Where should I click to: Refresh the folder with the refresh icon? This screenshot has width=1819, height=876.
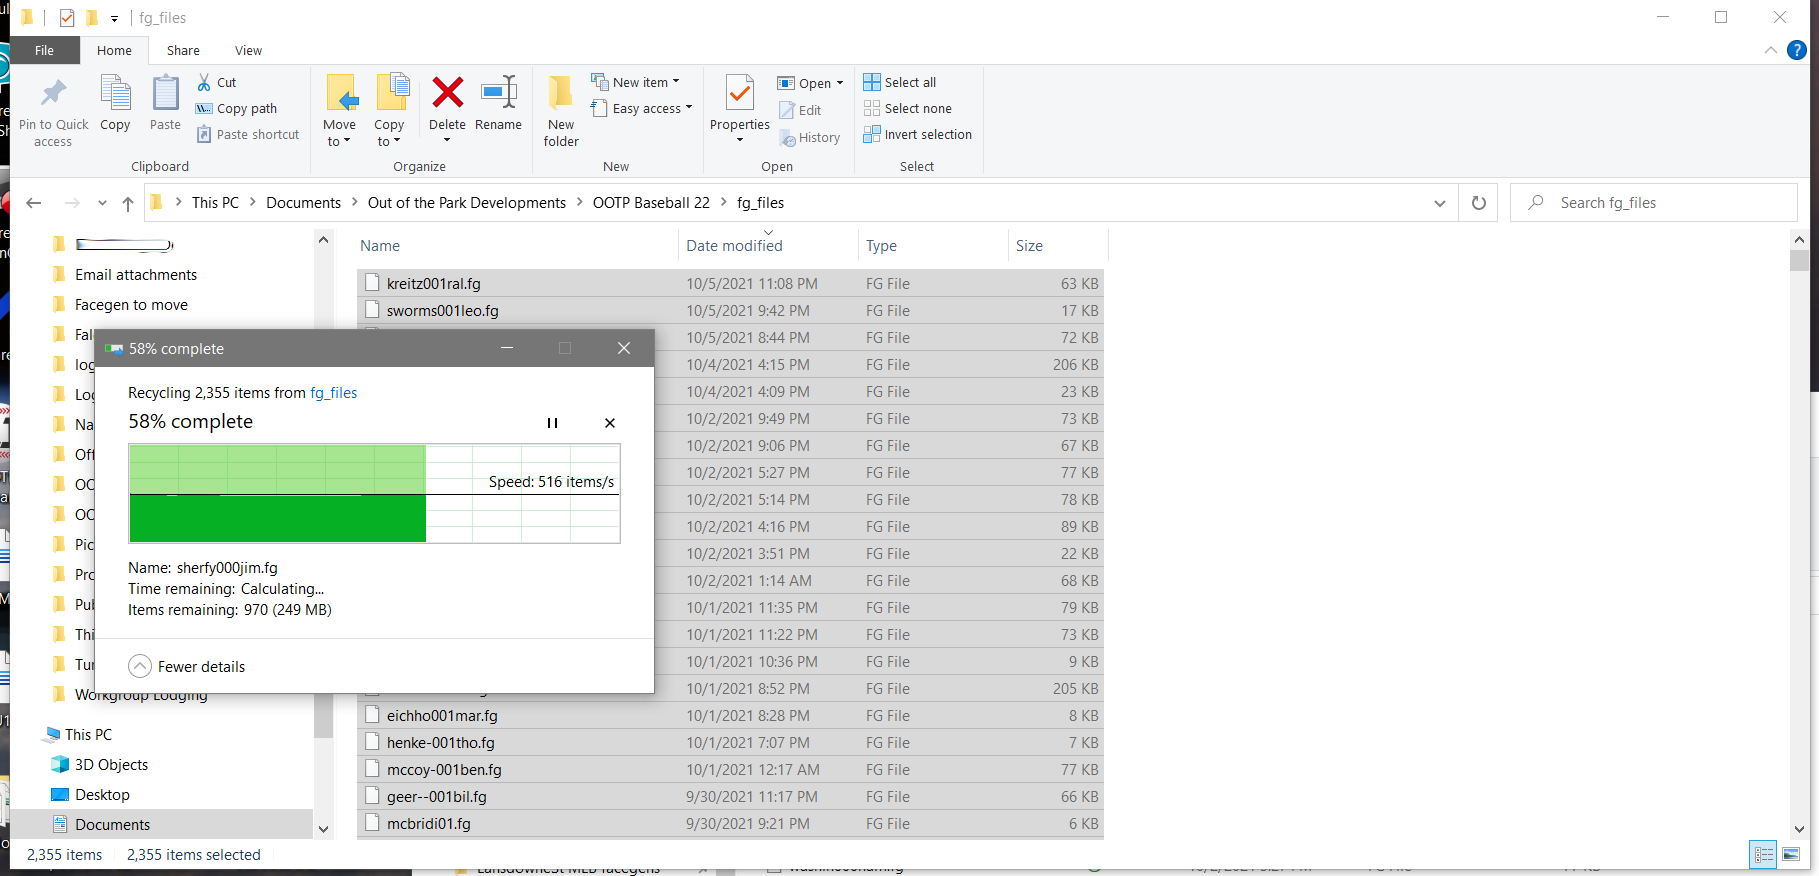[x=1478, y=203]
